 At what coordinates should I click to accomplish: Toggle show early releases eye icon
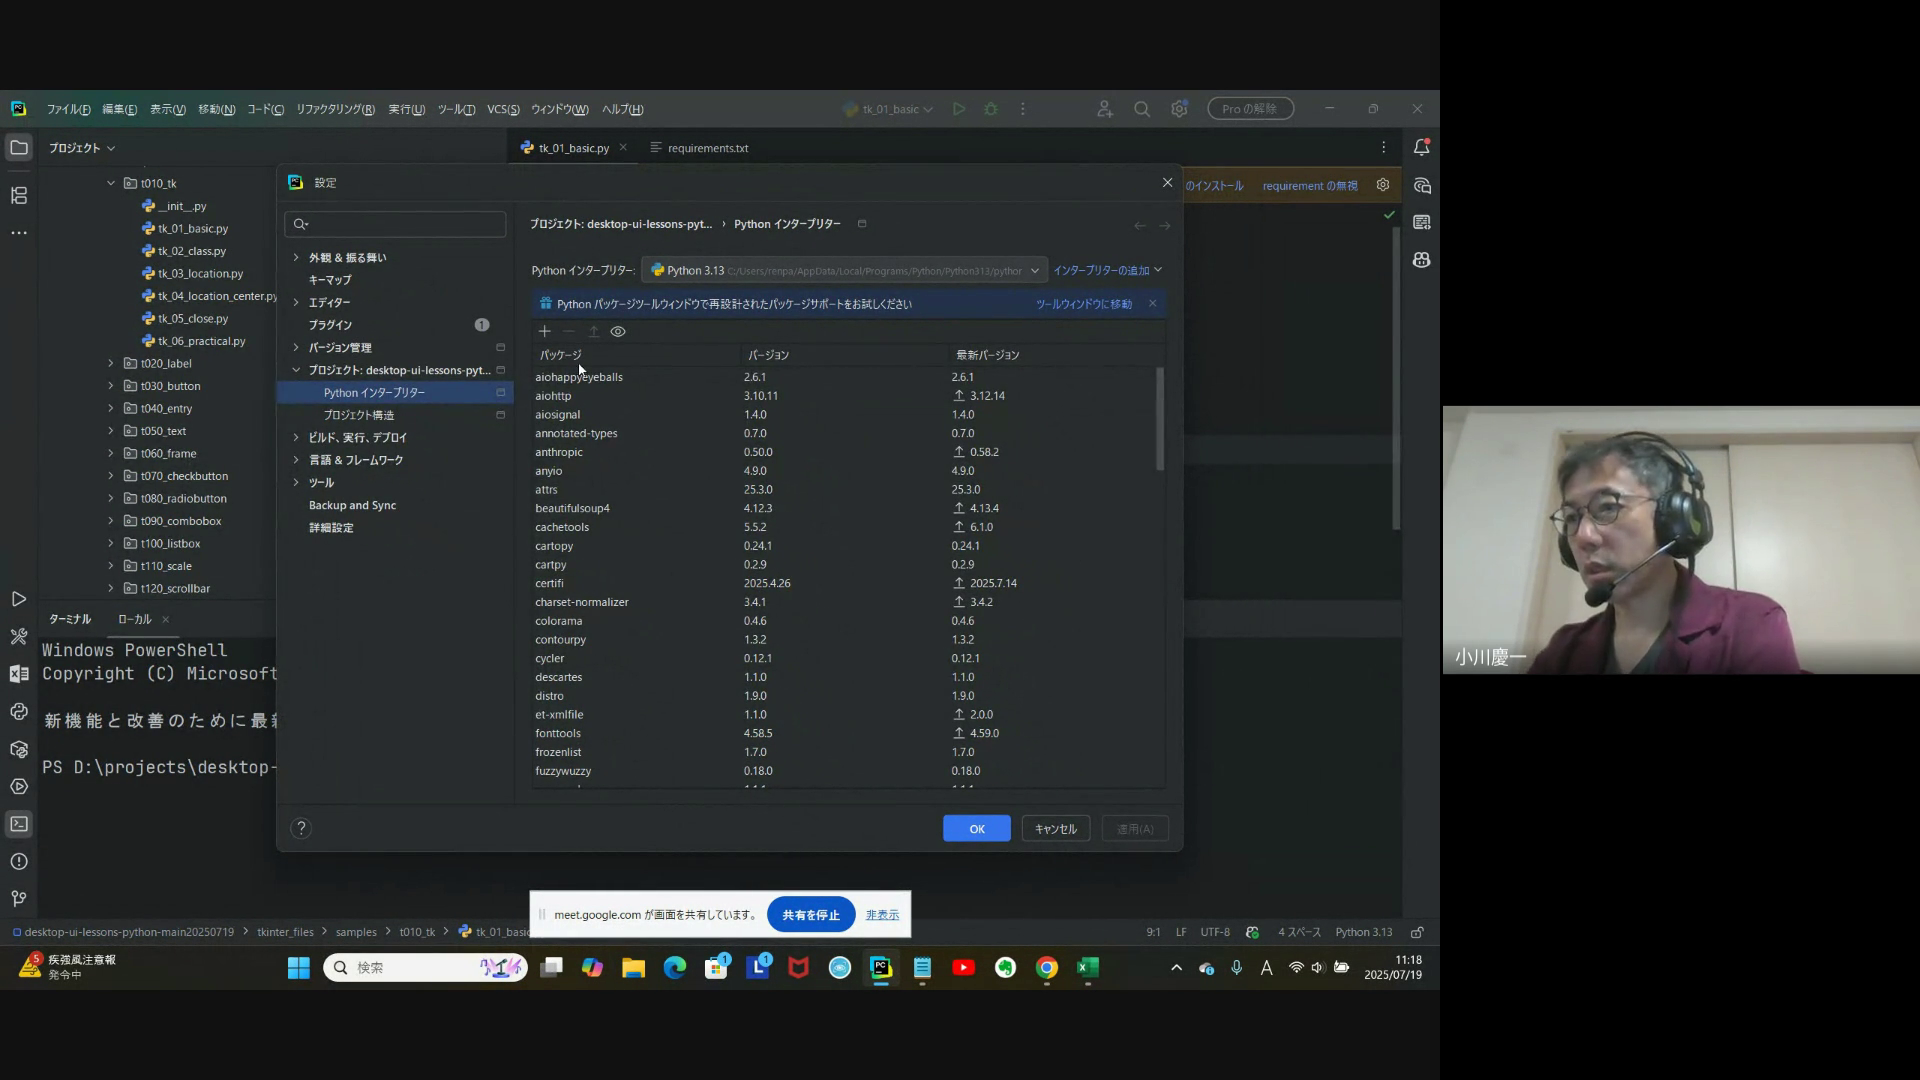tap(618, 331)
